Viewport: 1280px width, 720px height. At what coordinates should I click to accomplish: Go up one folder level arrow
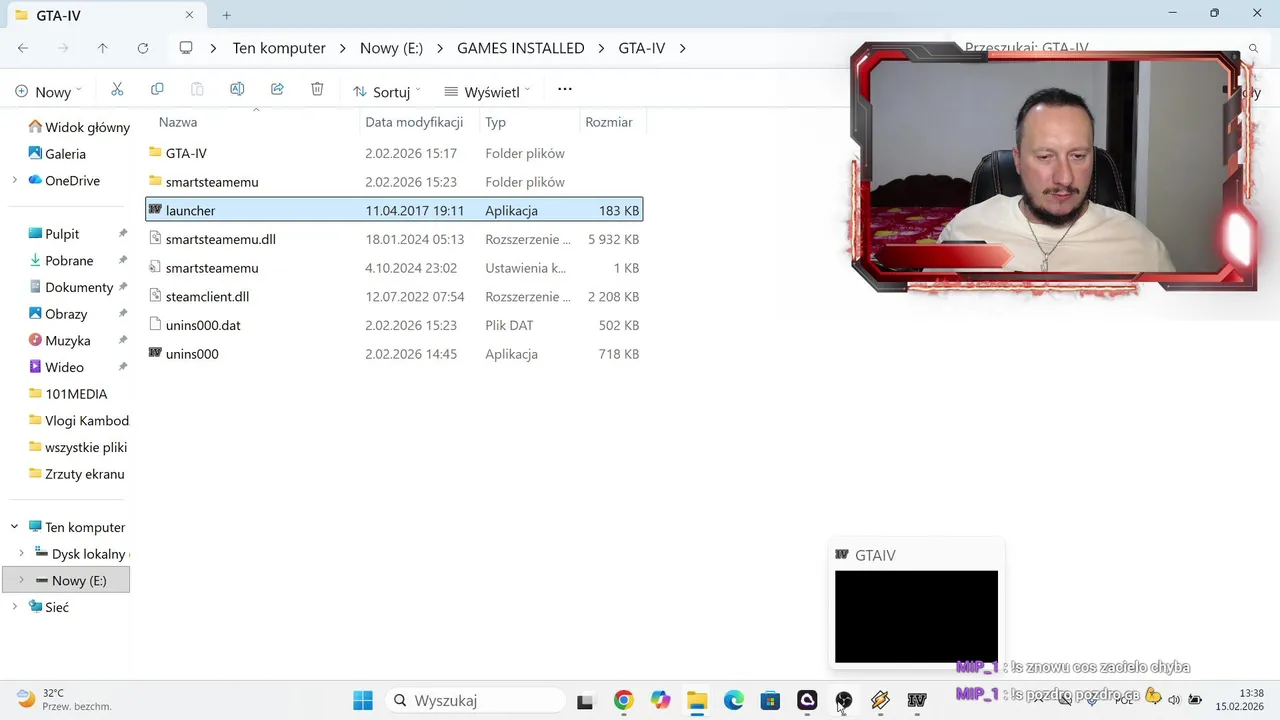click(102, 48)
